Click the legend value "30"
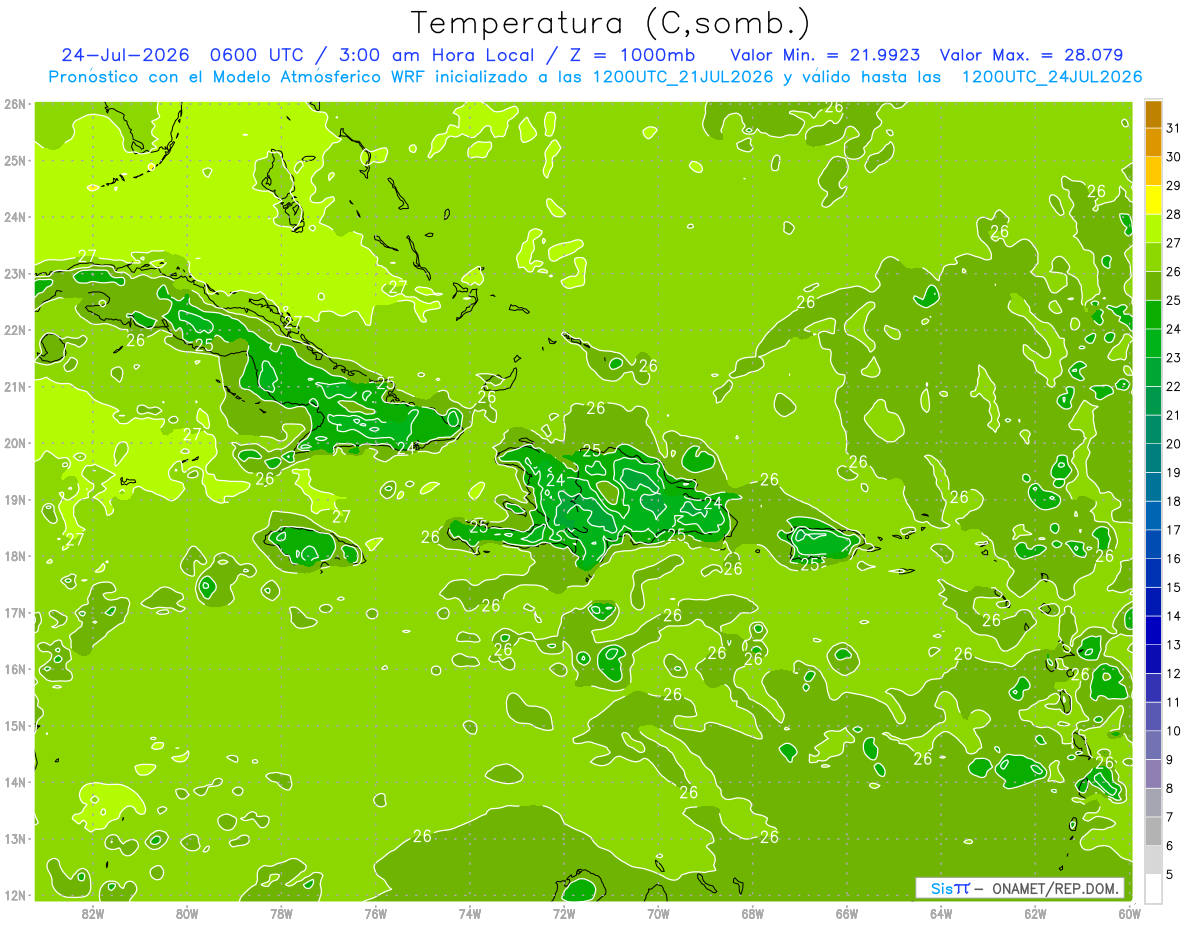 [1174, 157]
